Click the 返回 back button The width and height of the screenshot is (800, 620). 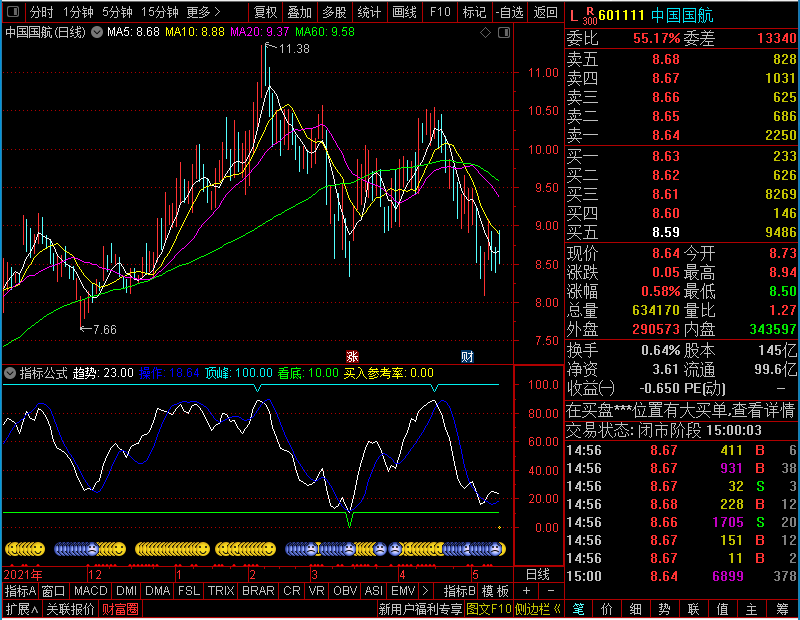point(545,12)
